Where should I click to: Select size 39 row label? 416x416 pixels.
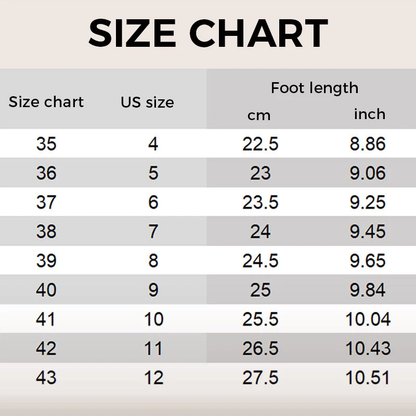coord(46,261)
